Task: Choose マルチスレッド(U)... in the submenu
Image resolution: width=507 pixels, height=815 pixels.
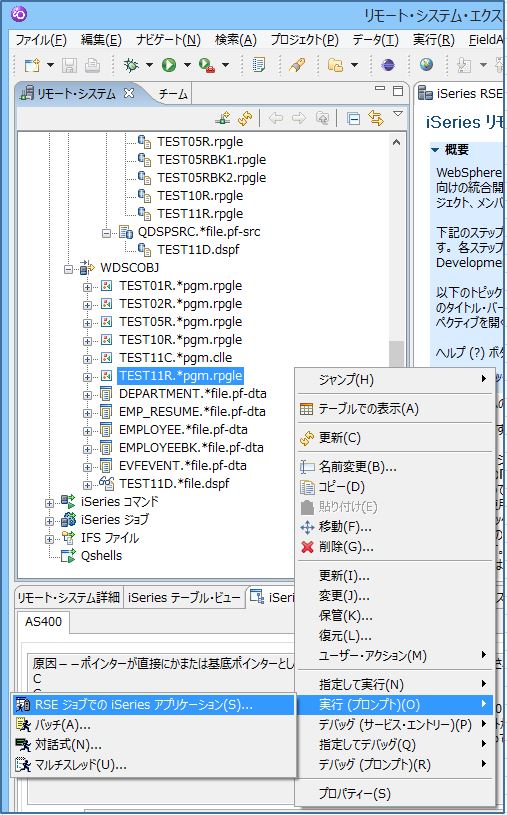Action: coord(153,765)
